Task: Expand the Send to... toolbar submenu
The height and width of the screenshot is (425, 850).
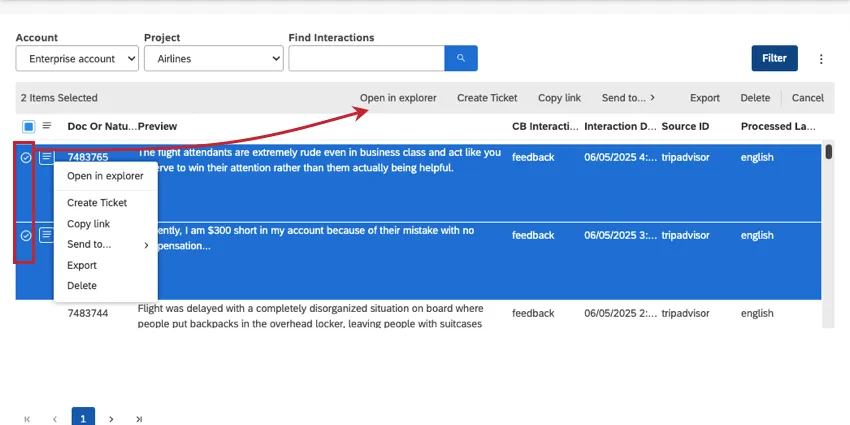Action: [x=628, y=98]
